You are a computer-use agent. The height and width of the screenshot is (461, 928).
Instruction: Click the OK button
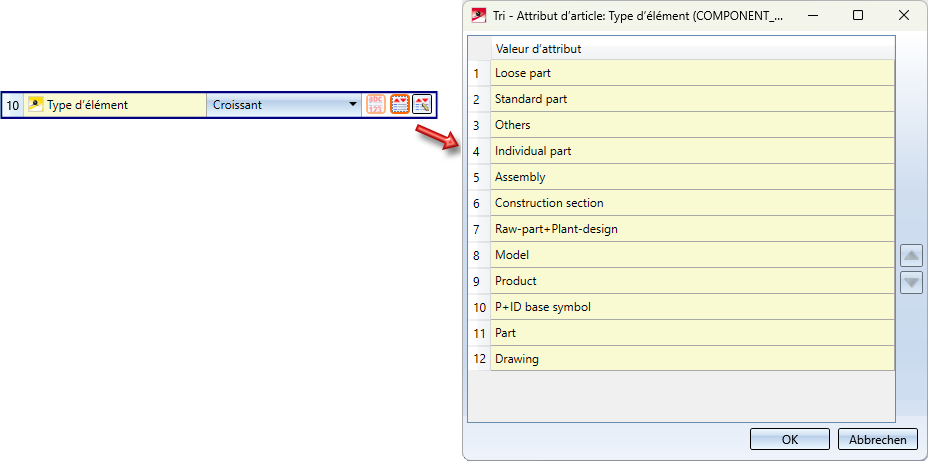(790, 439)
